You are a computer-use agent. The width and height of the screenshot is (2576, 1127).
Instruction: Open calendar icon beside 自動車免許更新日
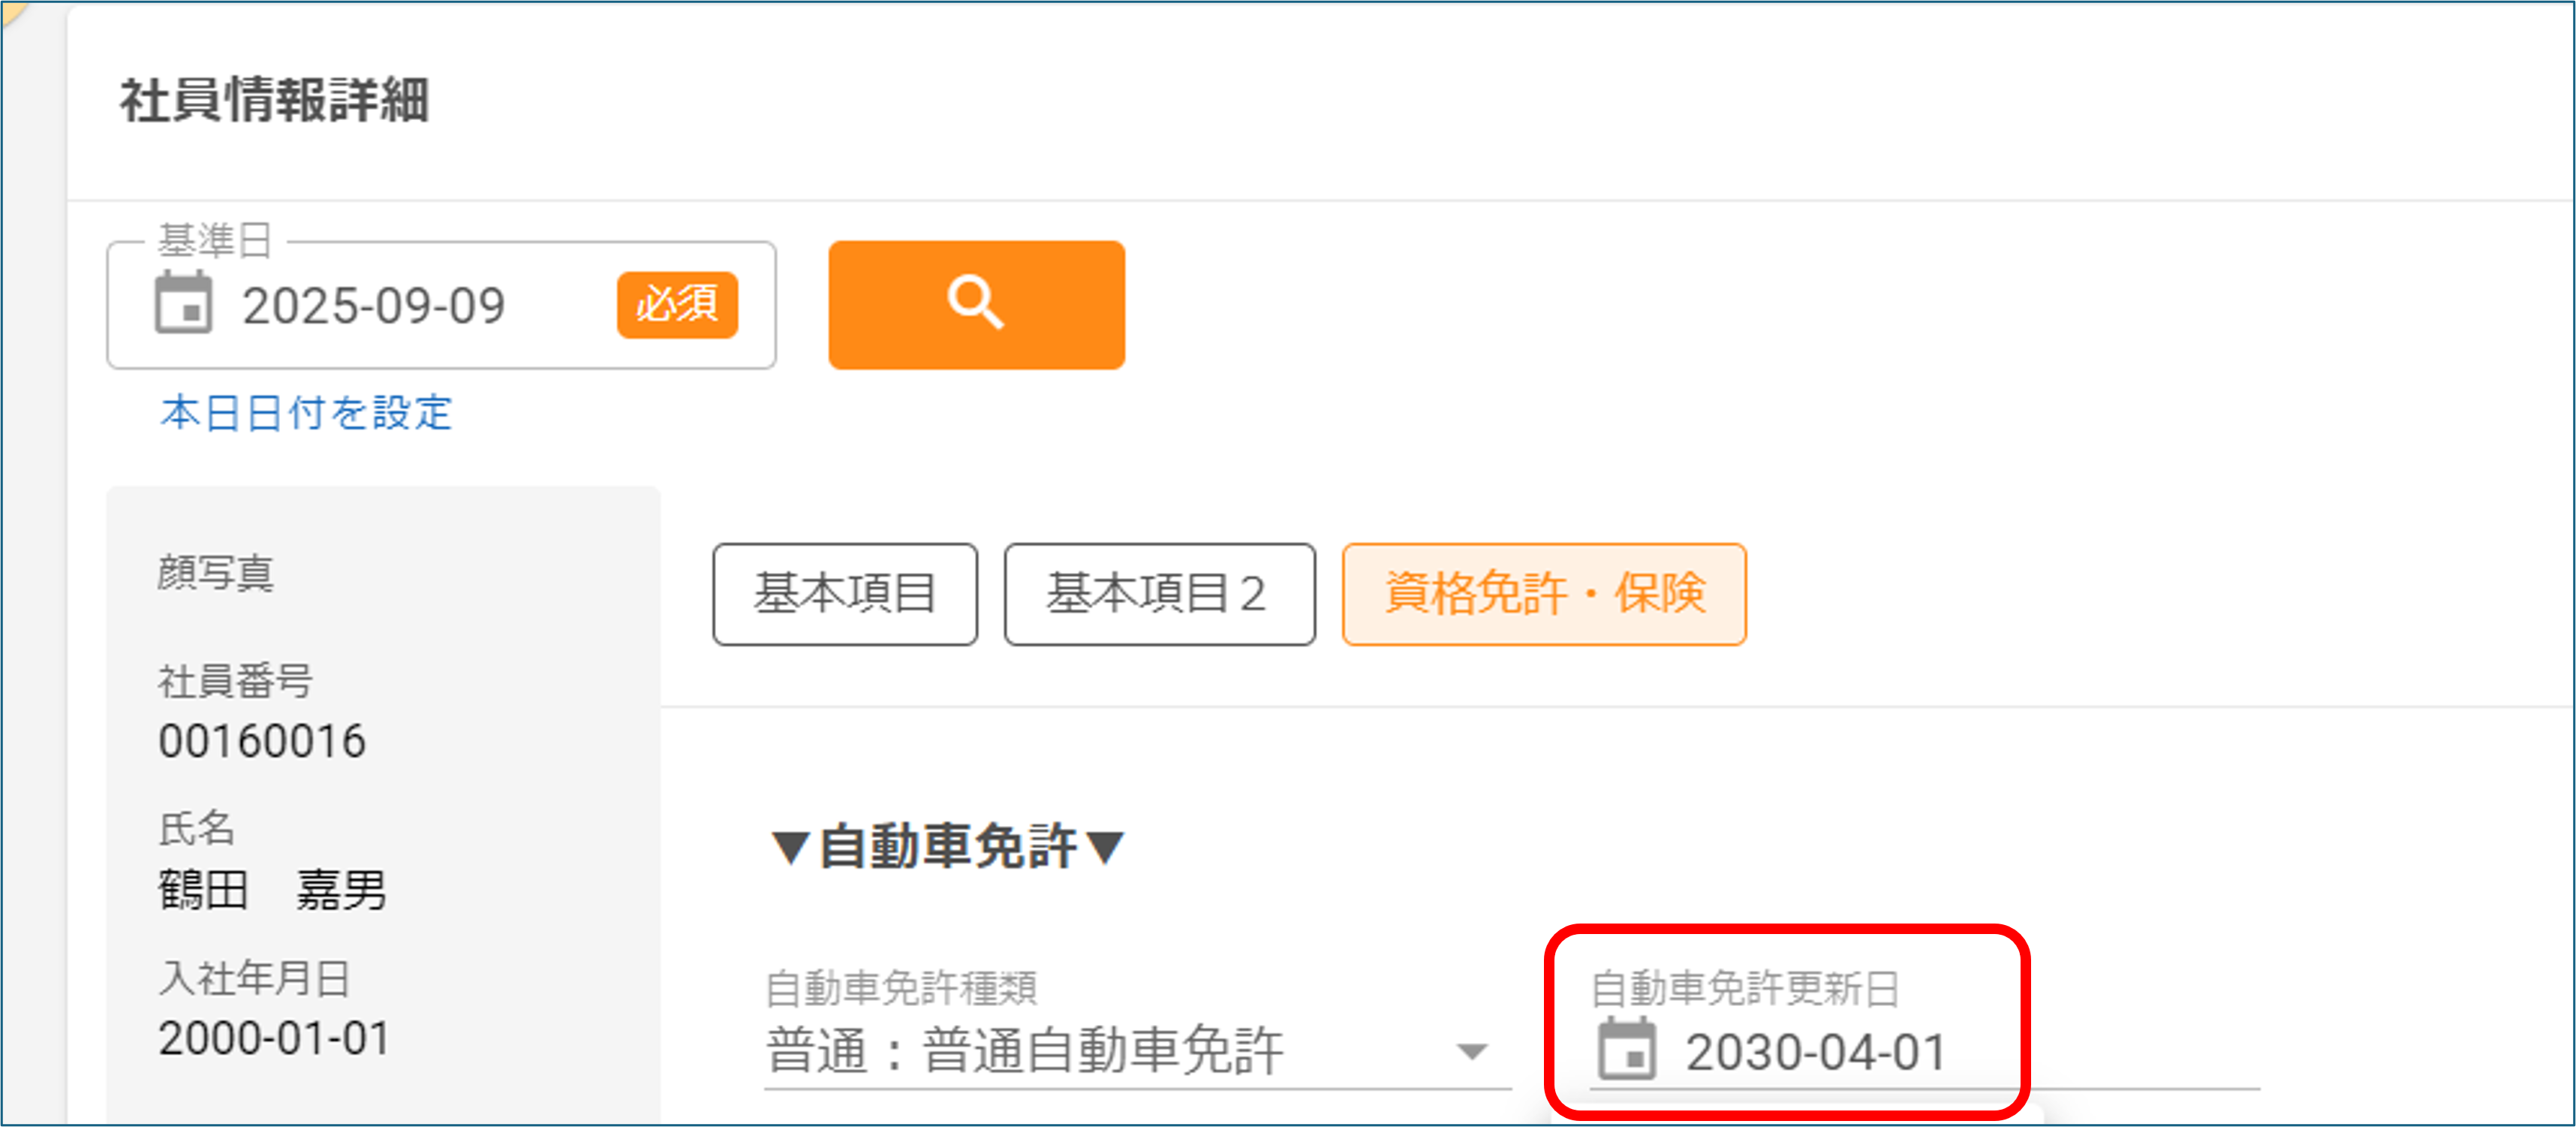coord(1626,1049)
